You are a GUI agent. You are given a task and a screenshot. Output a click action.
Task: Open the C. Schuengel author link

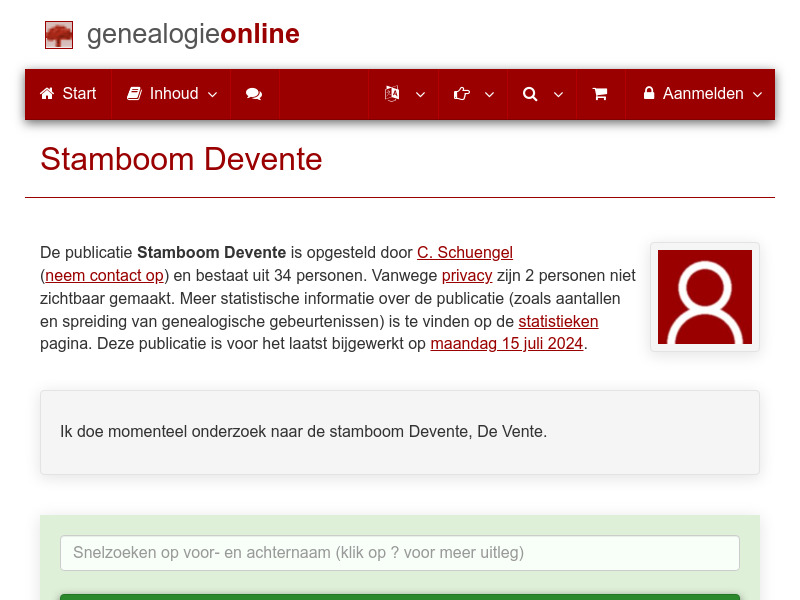point(465,252)
